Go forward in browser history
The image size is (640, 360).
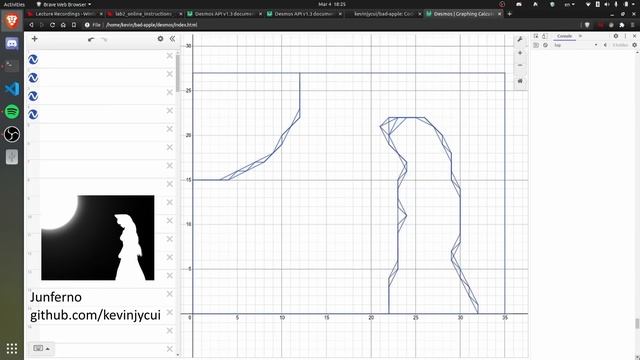[x=42, y=25]
